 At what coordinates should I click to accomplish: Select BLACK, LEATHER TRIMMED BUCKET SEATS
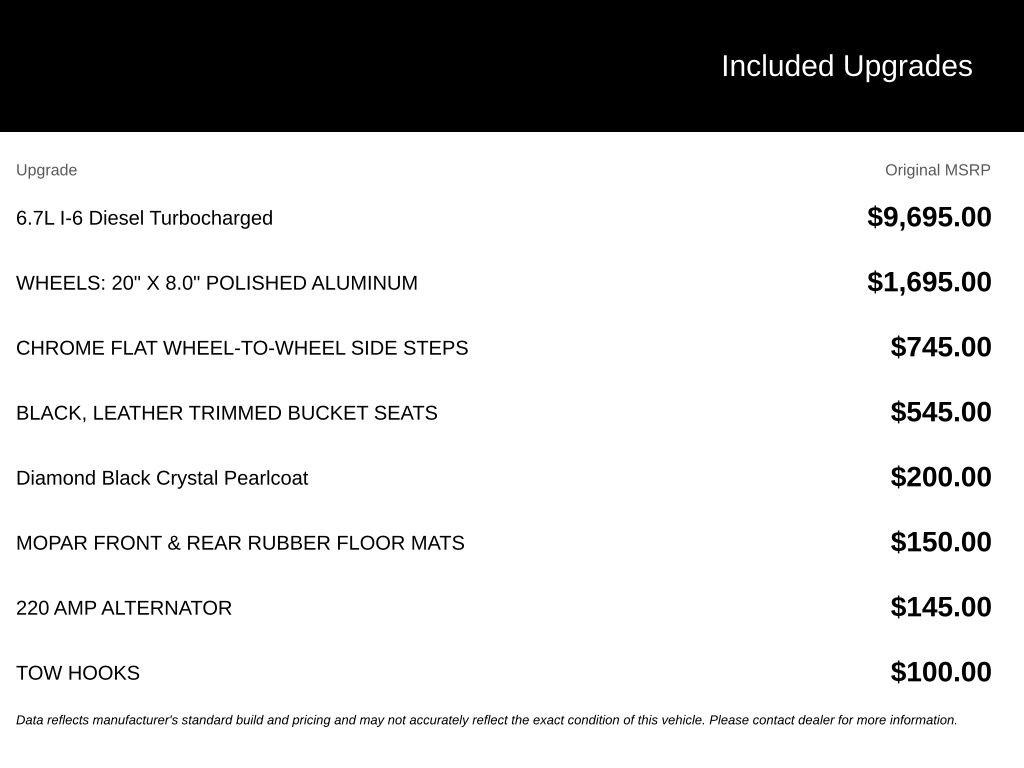tap(227, 413)
